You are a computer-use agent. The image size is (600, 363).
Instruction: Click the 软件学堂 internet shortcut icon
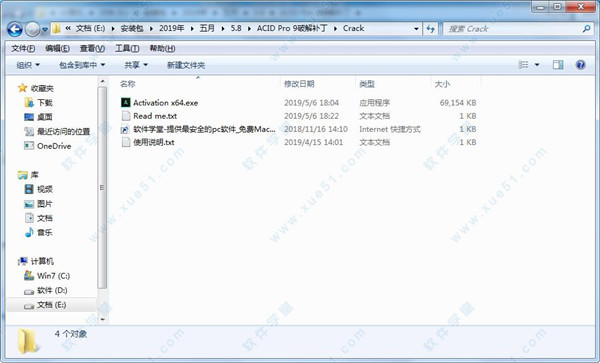coord(126,129)
